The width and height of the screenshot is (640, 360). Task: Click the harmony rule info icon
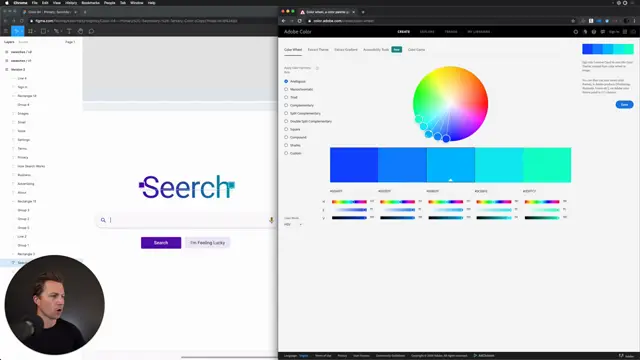pyautogui.click(x=317, y=68)
